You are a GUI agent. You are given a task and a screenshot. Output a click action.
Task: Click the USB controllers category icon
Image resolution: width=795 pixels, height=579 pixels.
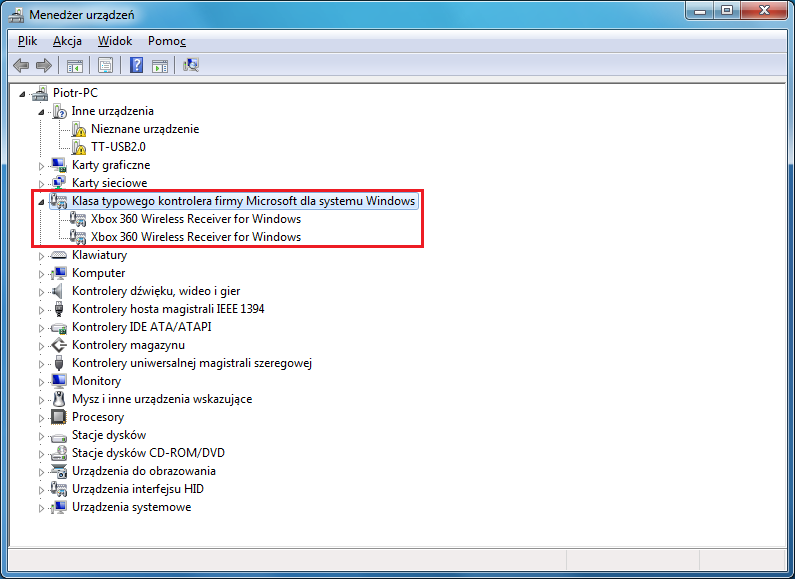[59, 363]
